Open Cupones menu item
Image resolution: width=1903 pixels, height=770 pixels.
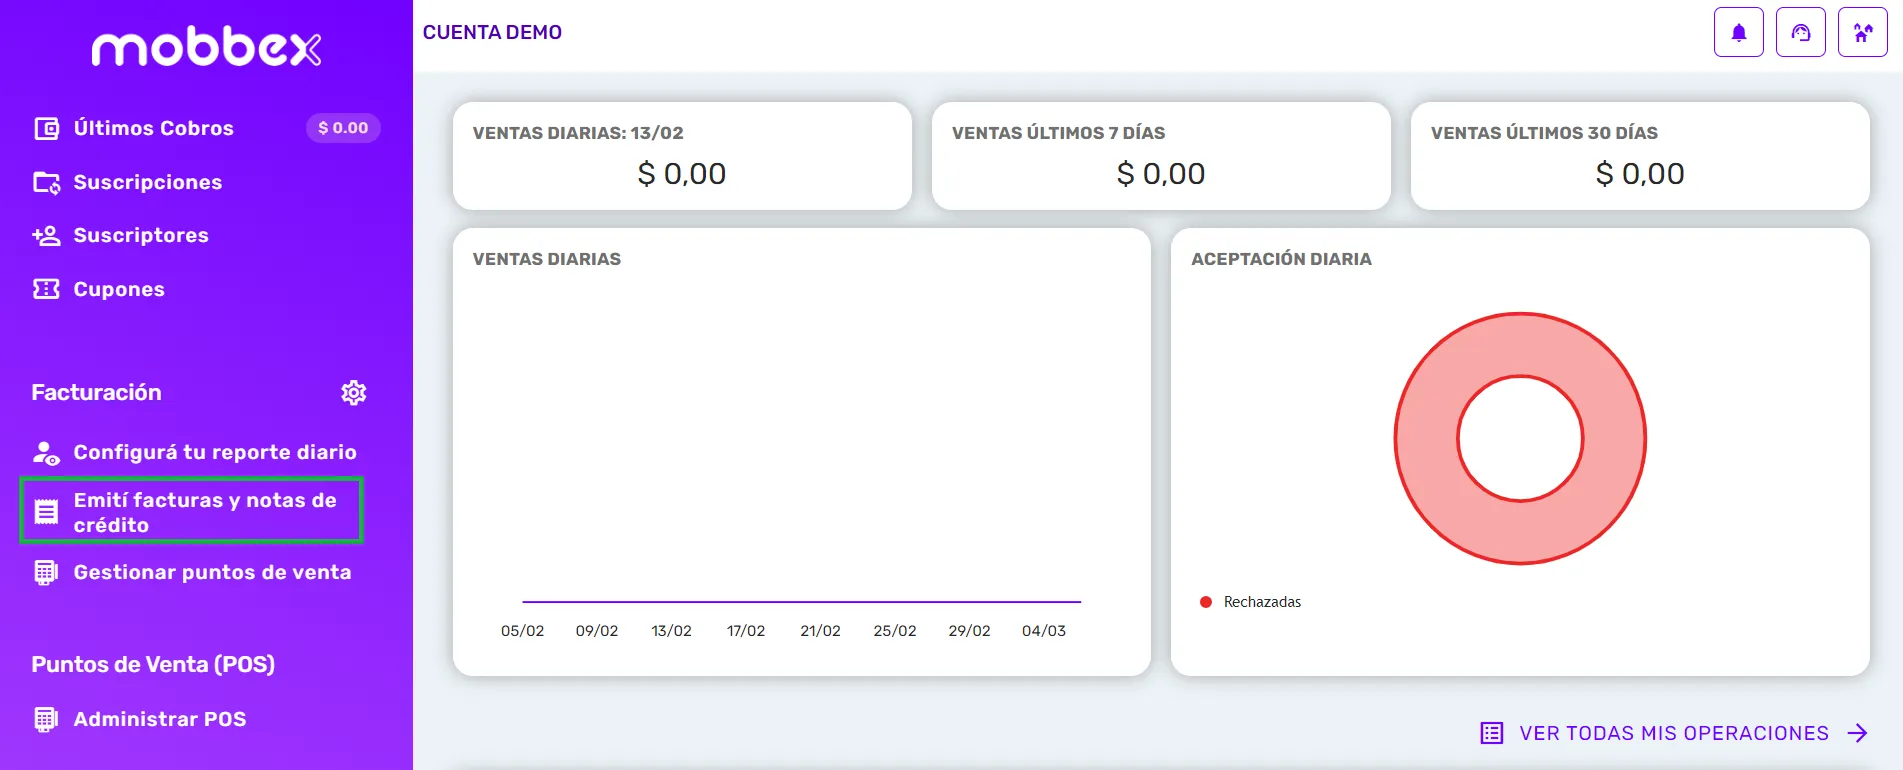pos(119,289)
